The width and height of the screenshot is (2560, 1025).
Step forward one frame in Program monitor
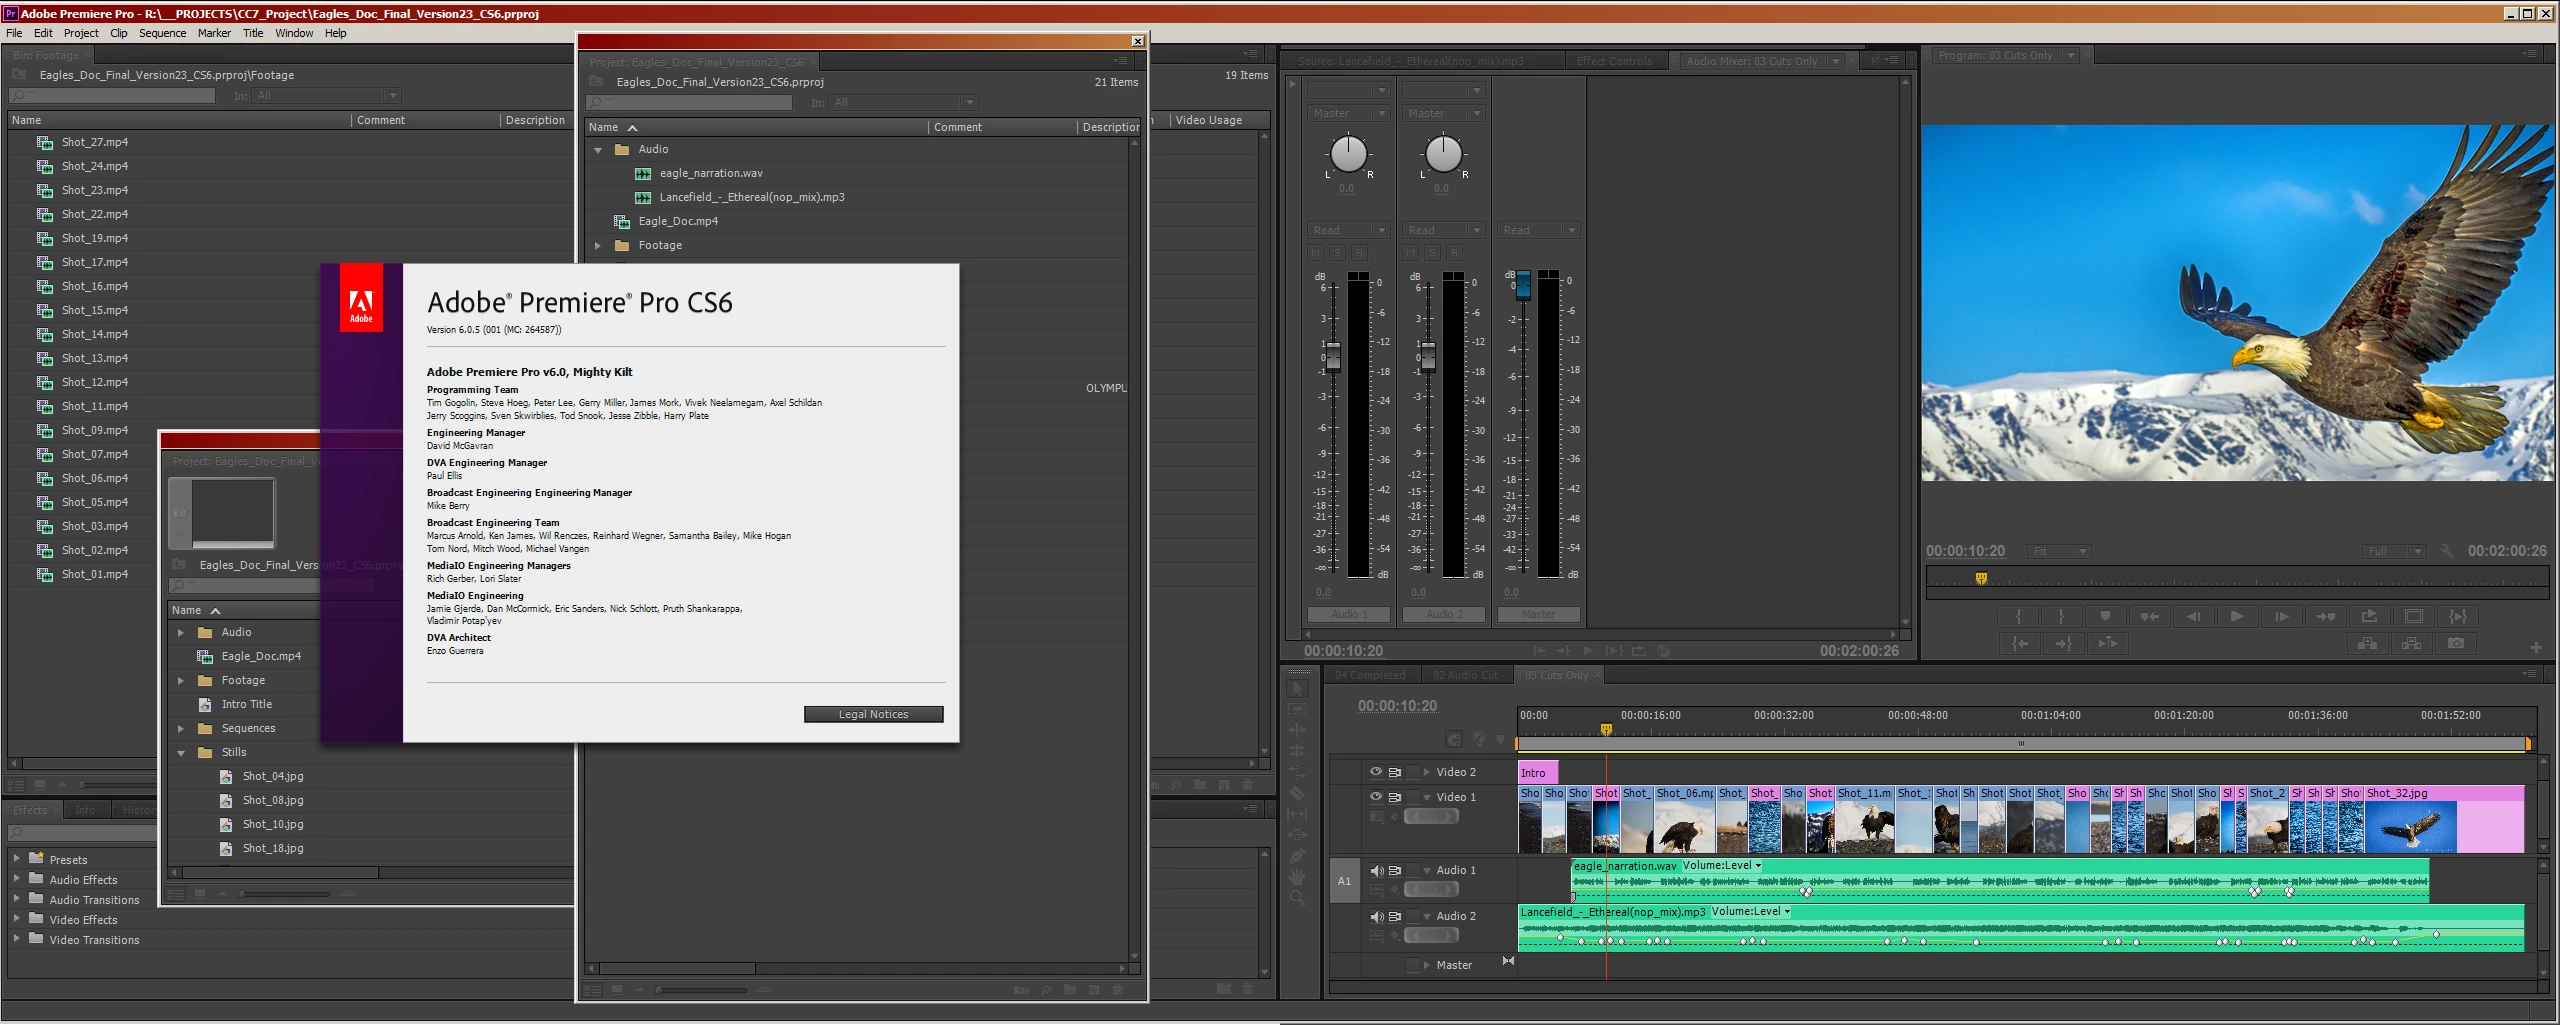[2281, 617]
